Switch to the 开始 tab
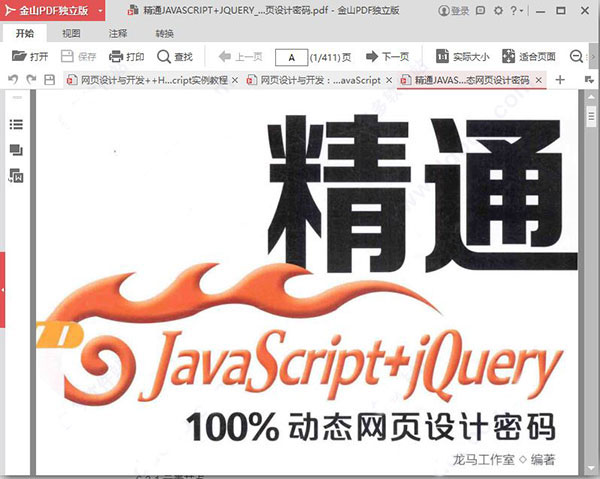This screenshot has height=479, width=600. coord(25,34)
